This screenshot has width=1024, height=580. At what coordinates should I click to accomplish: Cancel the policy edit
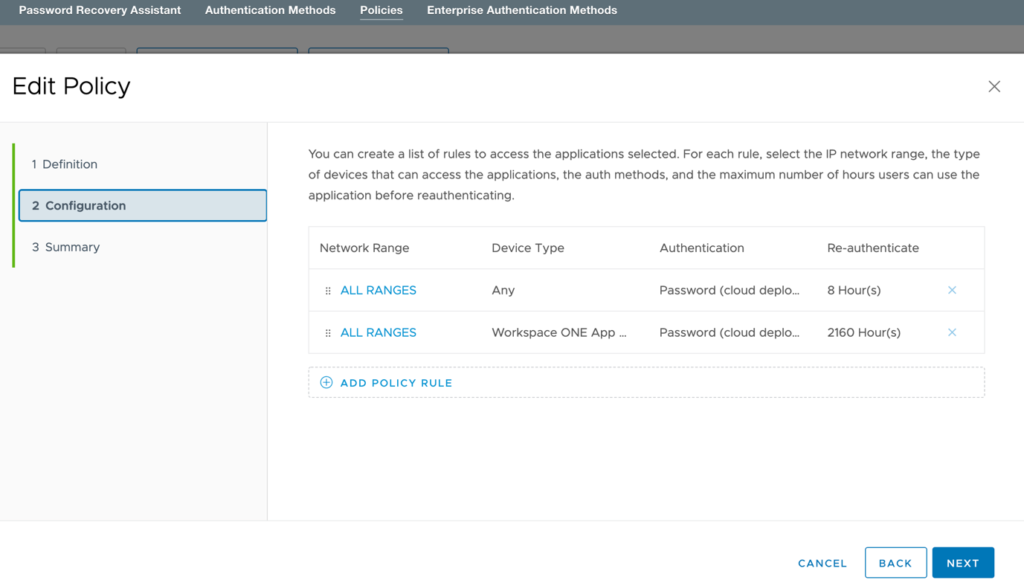tap(821, 562)
